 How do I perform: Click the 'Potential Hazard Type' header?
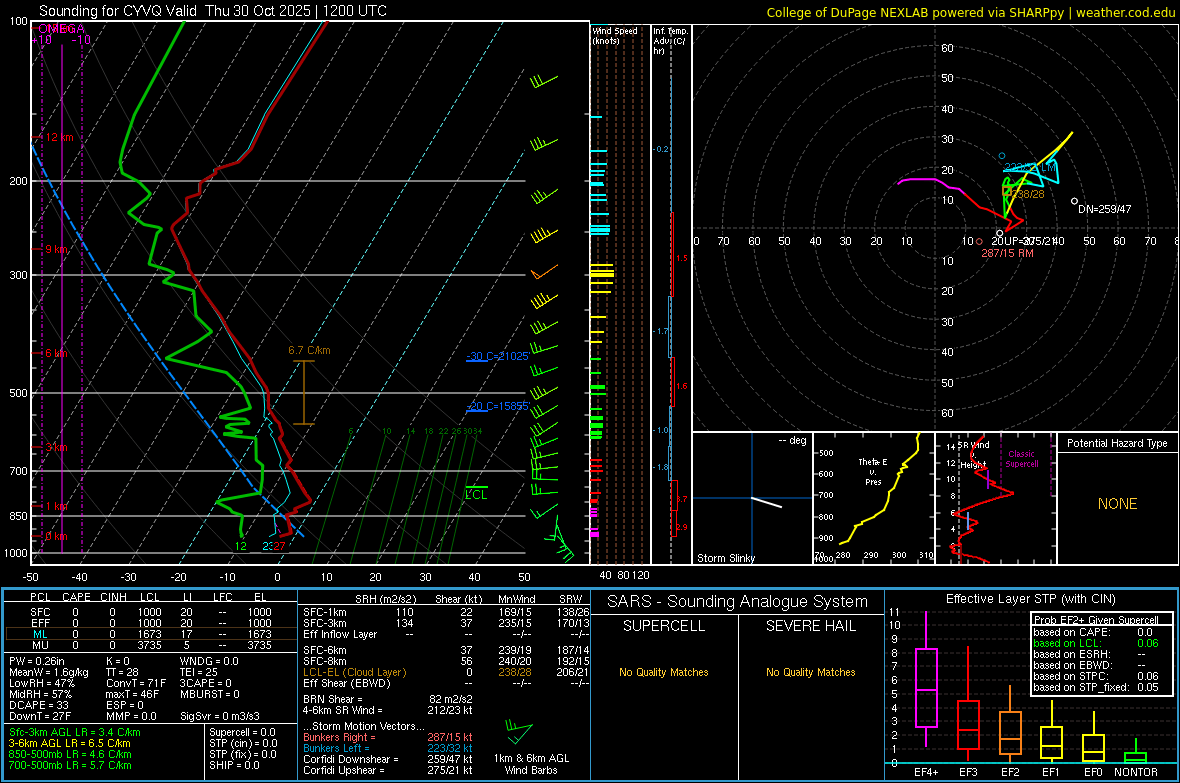click(1117, 443)
